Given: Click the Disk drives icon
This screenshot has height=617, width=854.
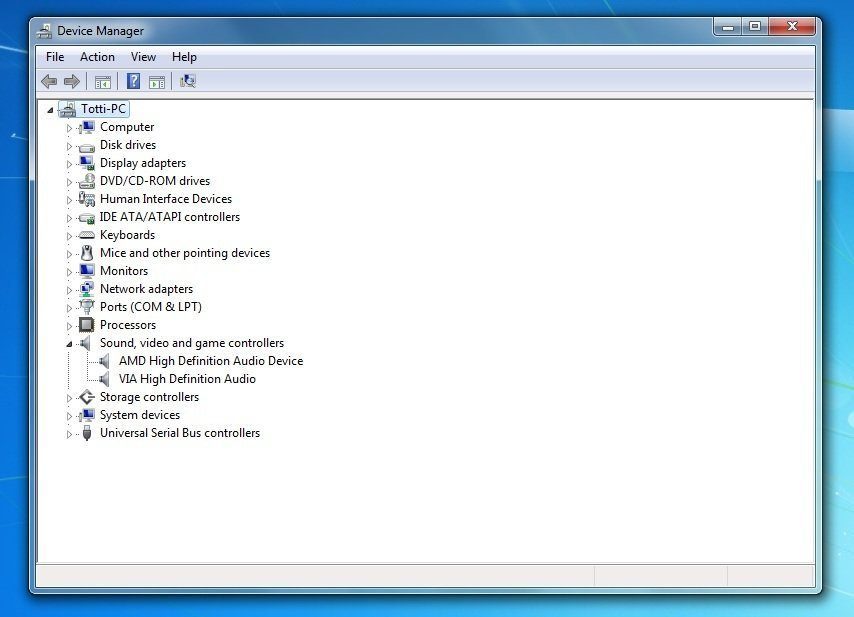Looking at the screenshot, I should [x=86, y=146].
